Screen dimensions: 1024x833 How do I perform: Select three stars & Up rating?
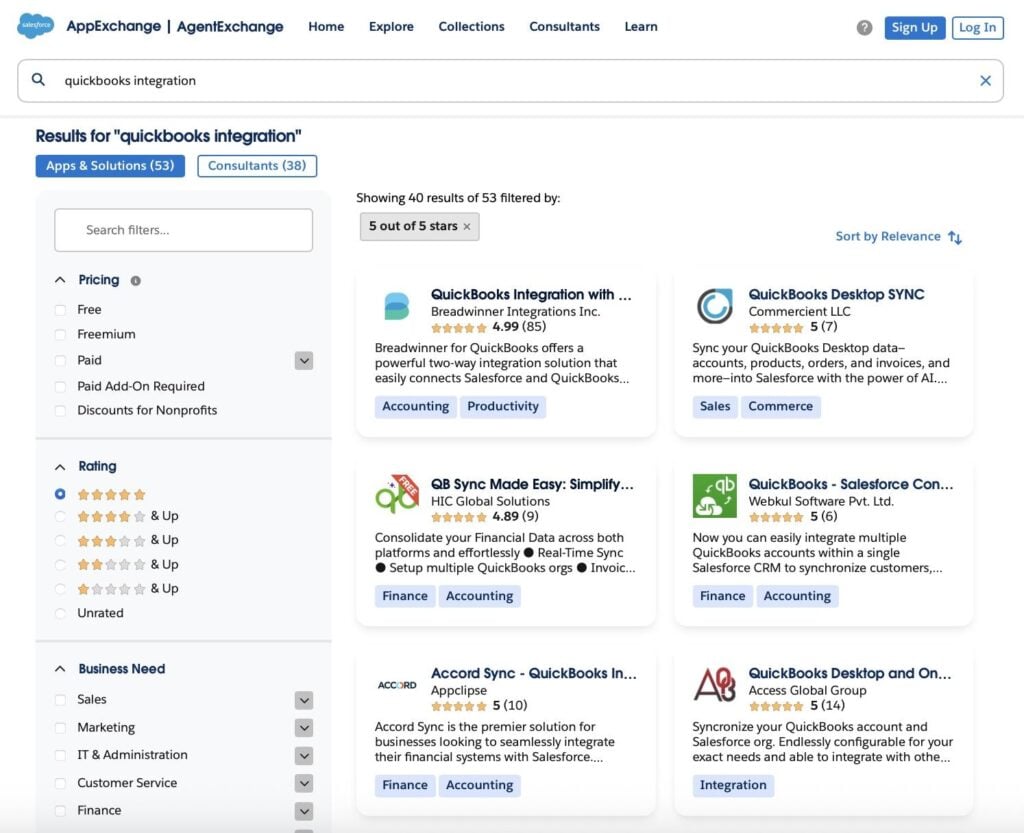point(60,541)
